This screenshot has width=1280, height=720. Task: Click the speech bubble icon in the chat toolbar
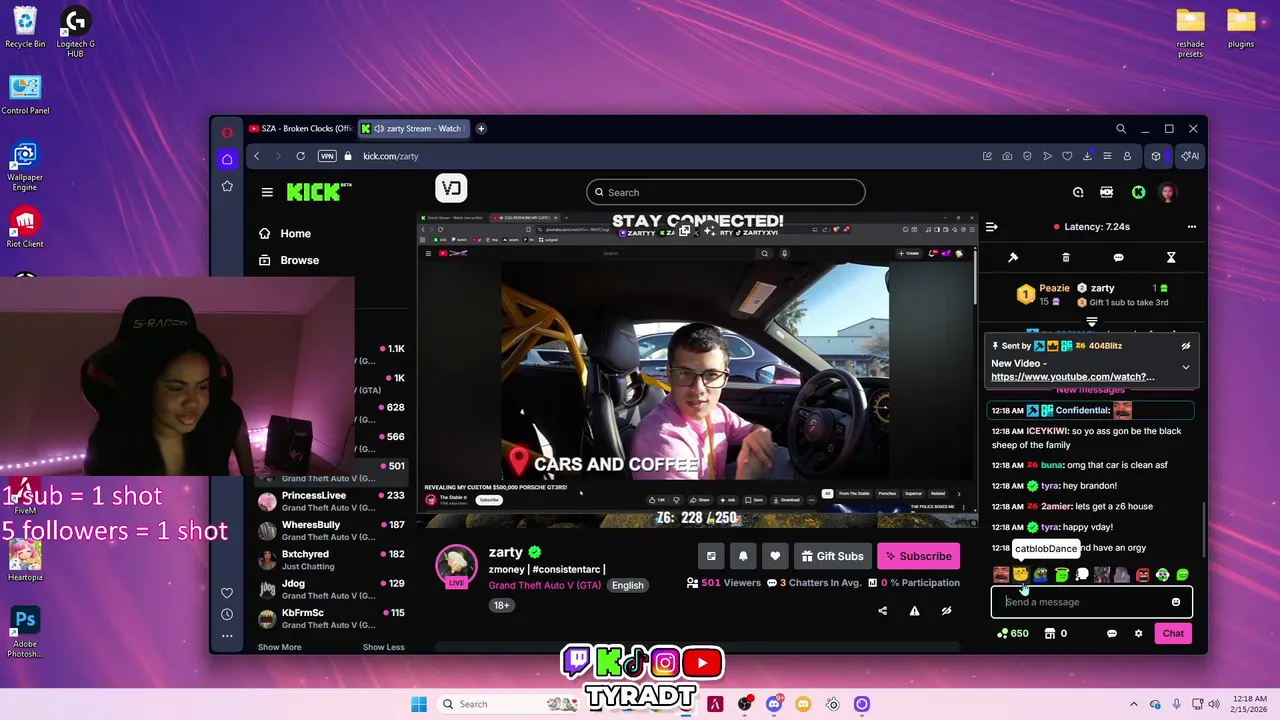pyautogui.click(x=1118, y=258)
